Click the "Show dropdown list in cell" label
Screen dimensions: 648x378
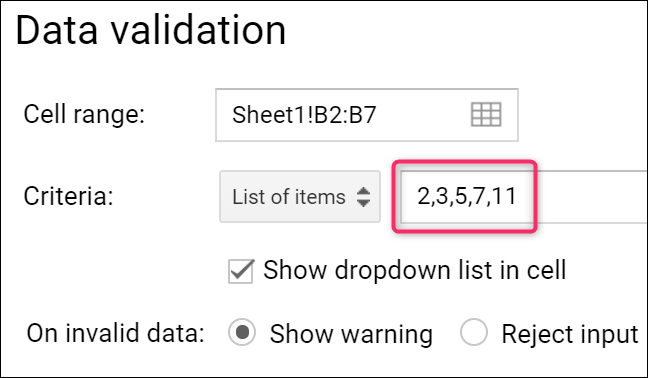[x=415, y=271]
